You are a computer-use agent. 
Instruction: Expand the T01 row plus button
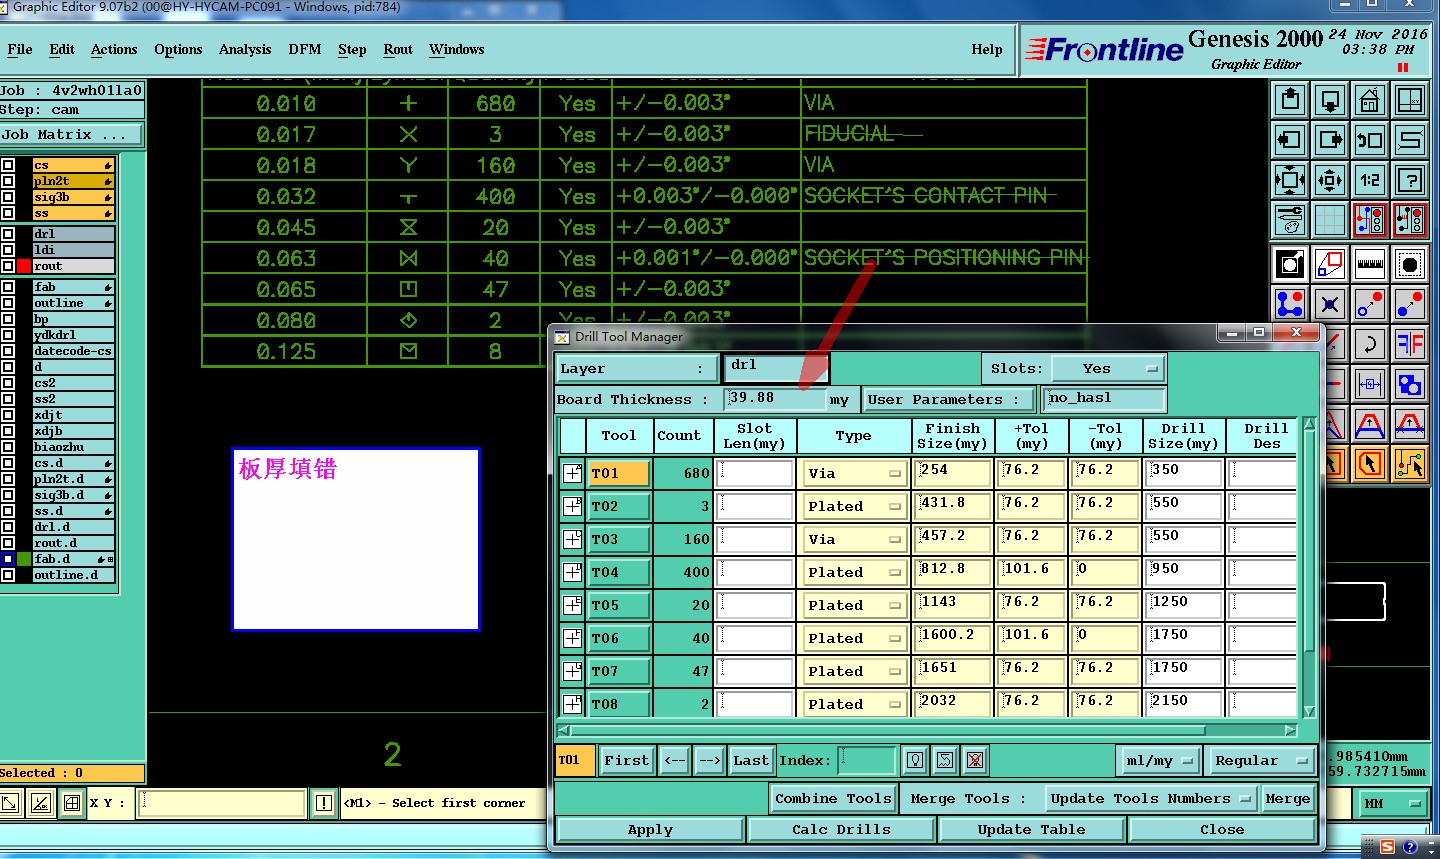572,473
